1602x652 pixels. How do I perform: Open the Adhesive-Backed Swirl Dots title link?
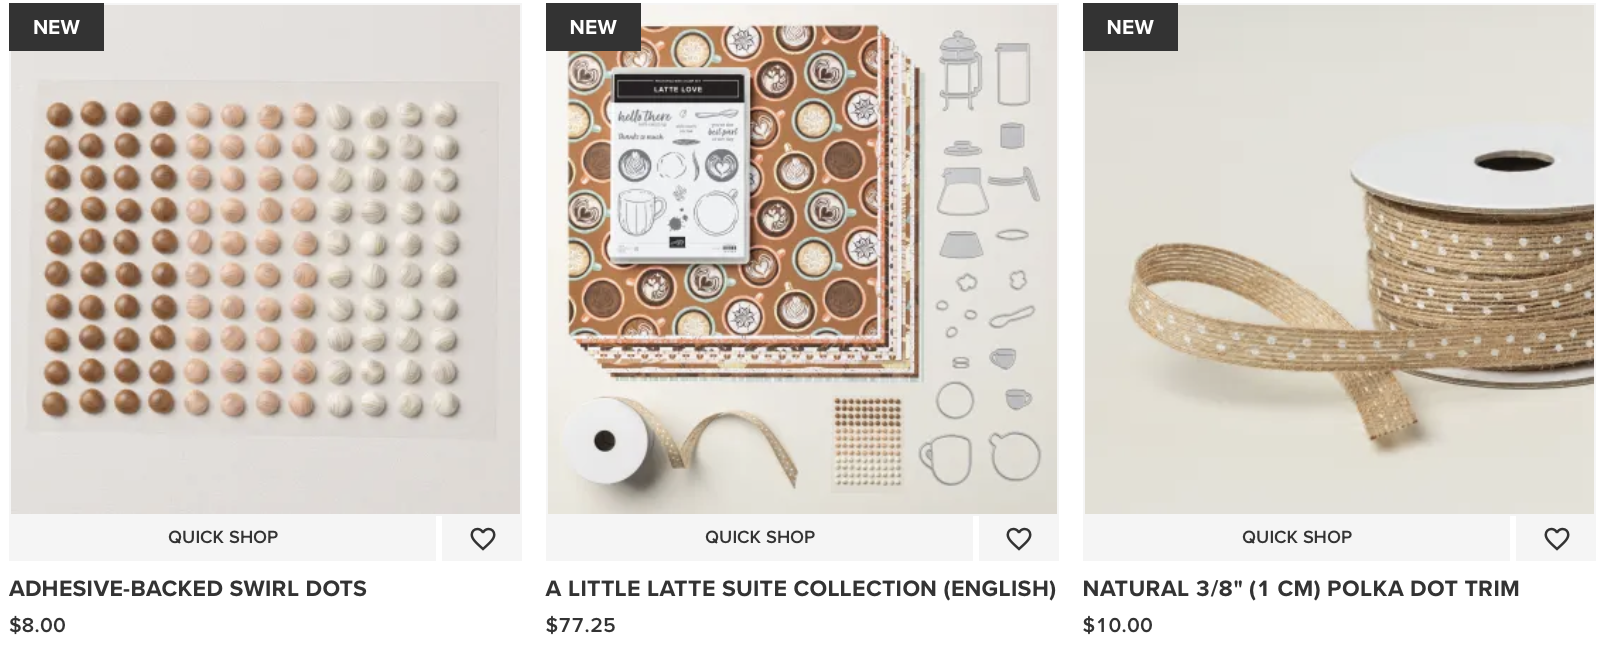coord(188,589)
